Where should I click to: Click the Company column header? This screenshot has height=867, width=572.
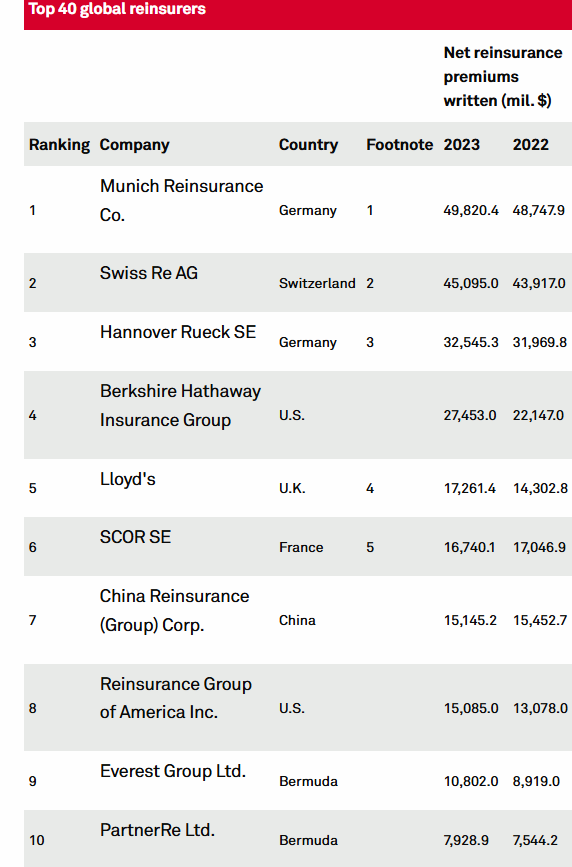point(134,145)
